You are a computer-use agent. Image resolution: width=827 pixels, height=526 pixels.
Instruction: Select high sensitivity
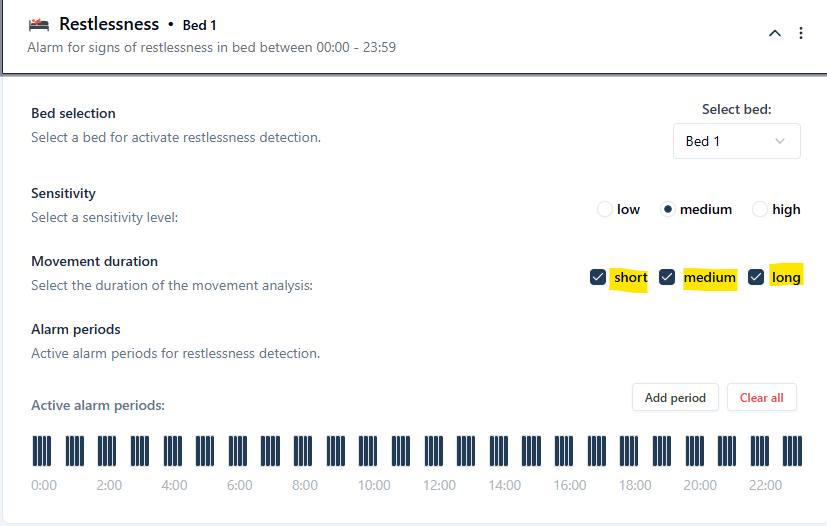760,209
